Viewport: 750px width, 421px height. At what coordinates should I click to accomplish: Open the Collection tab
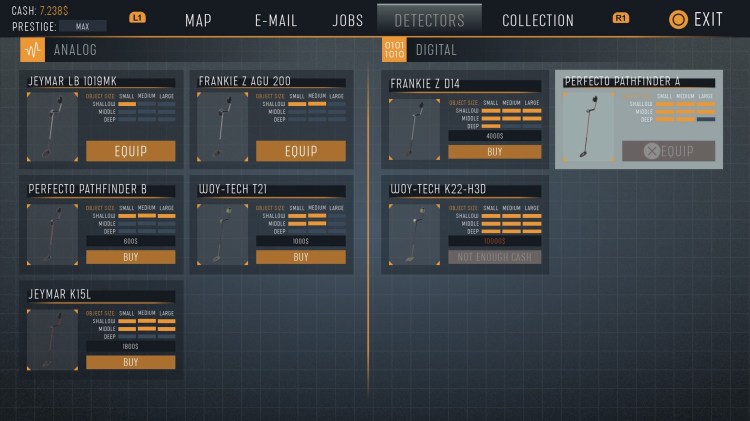click(x=538, y=20)
